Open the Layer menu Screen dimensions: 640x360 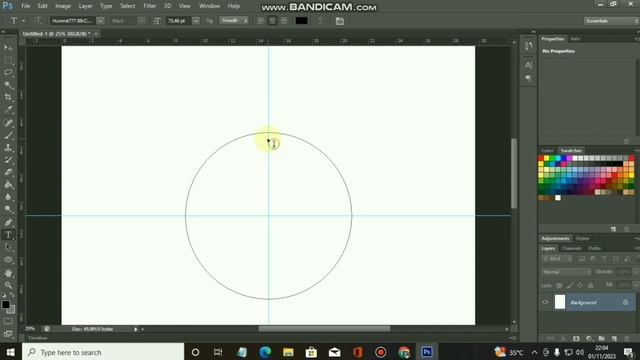(x=85, y=6)
